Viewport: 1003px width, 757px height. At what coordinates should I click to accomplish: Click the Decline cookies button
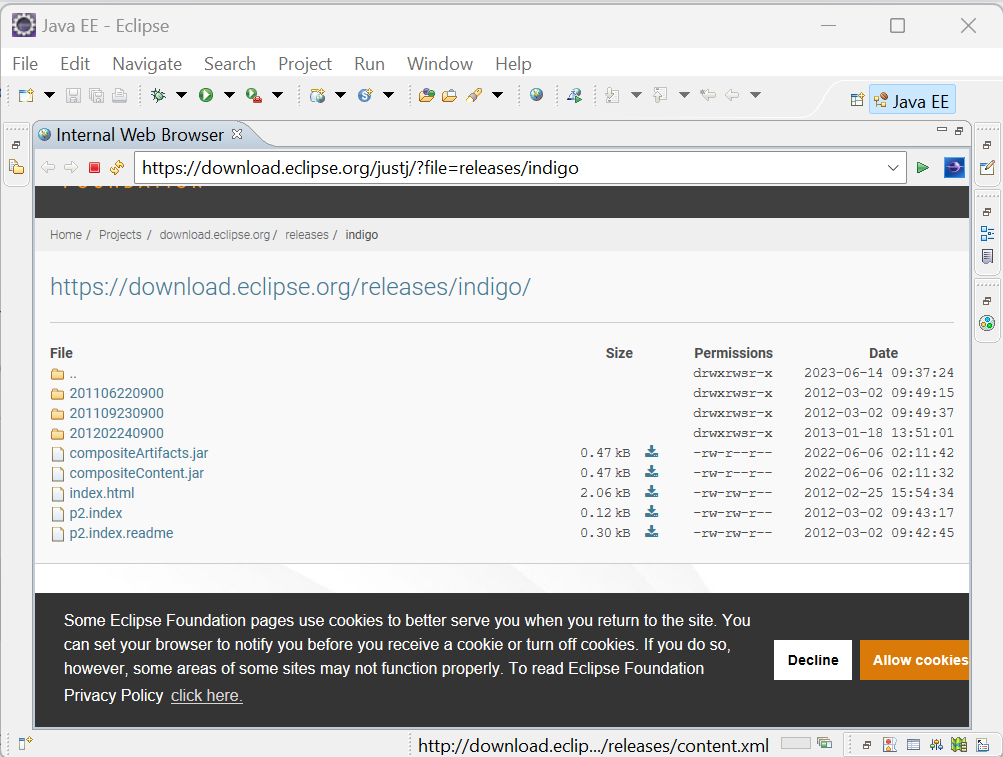(812, 660)
